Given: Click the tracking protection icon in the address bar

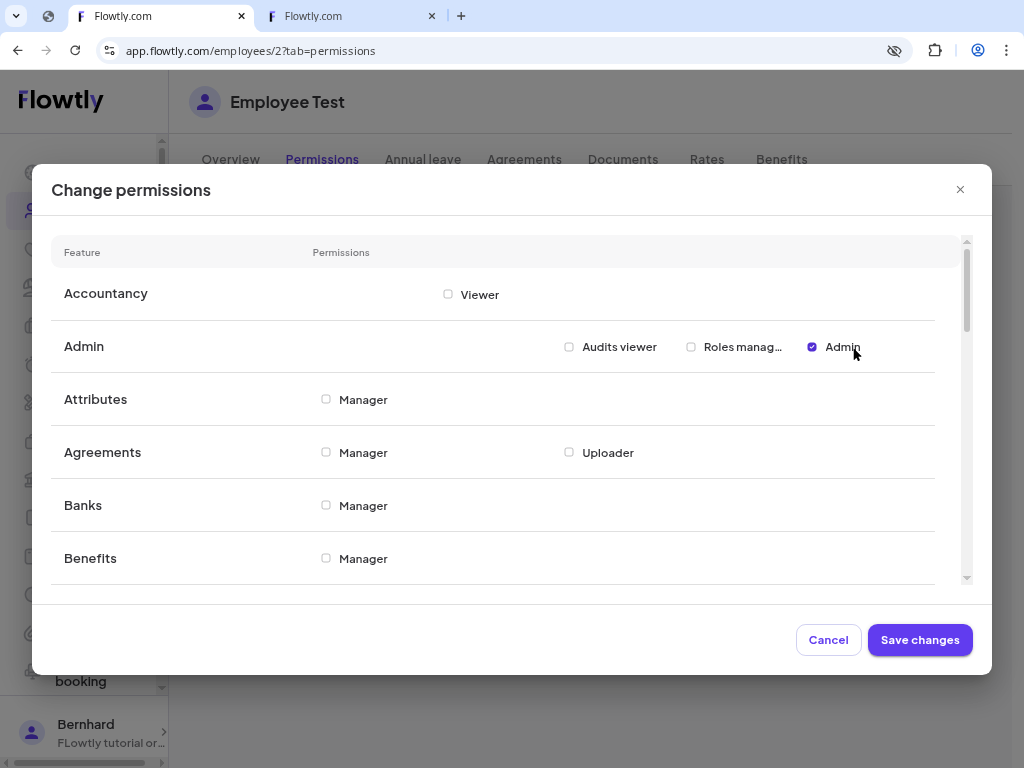Looking at the screenshot, I should pos(894,50).
